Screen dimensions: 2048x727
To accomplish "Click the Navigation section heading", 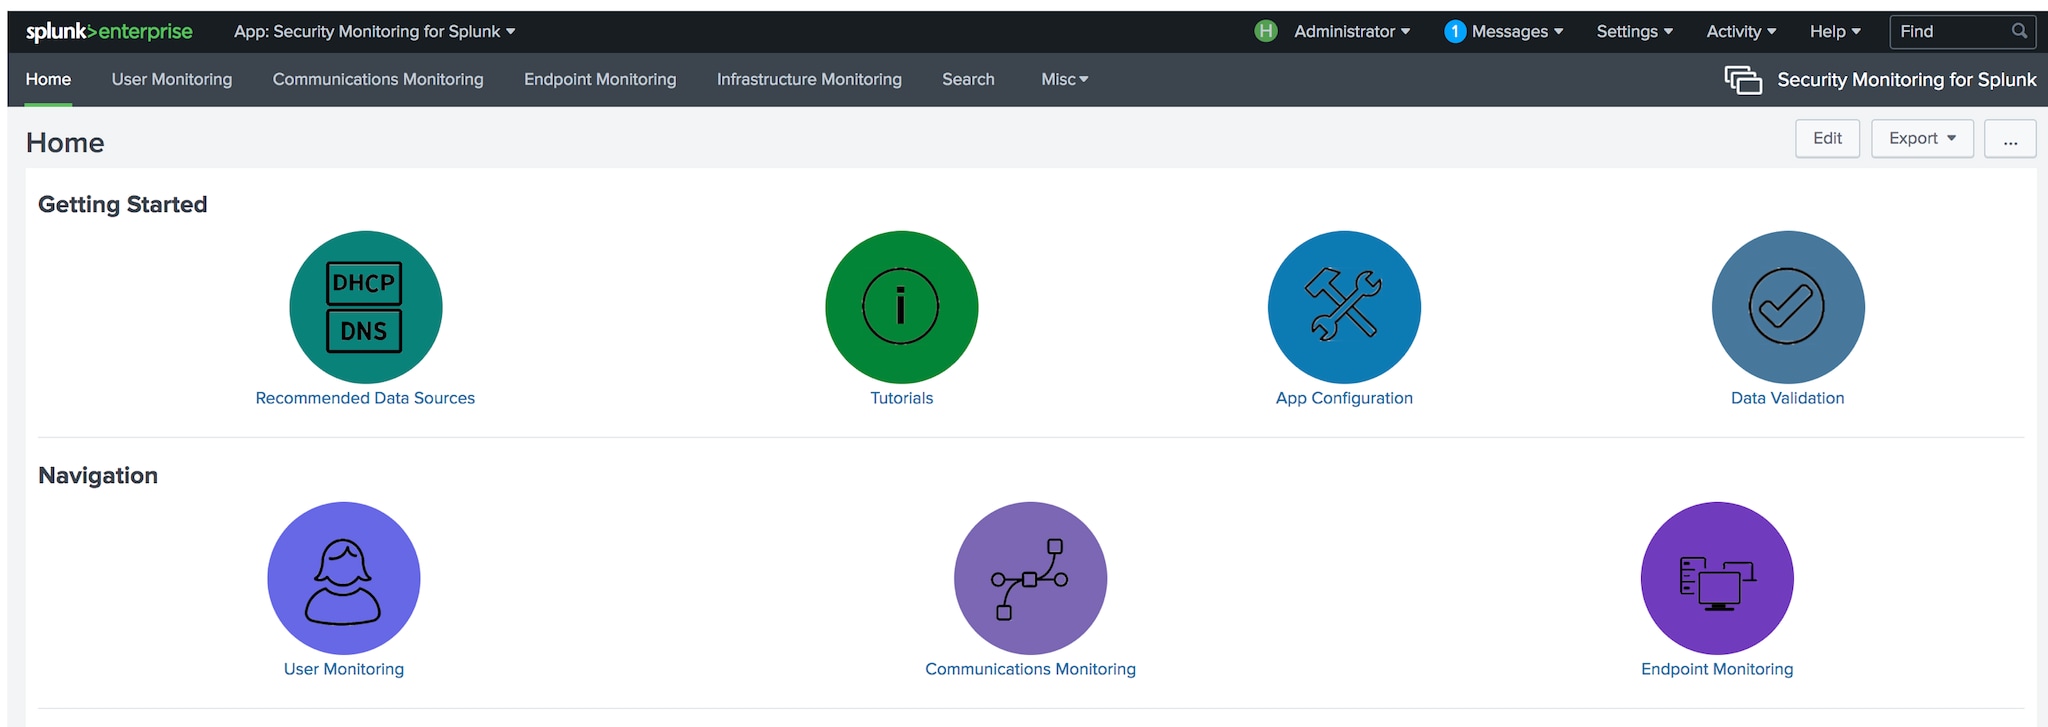I will pos(98,475).
